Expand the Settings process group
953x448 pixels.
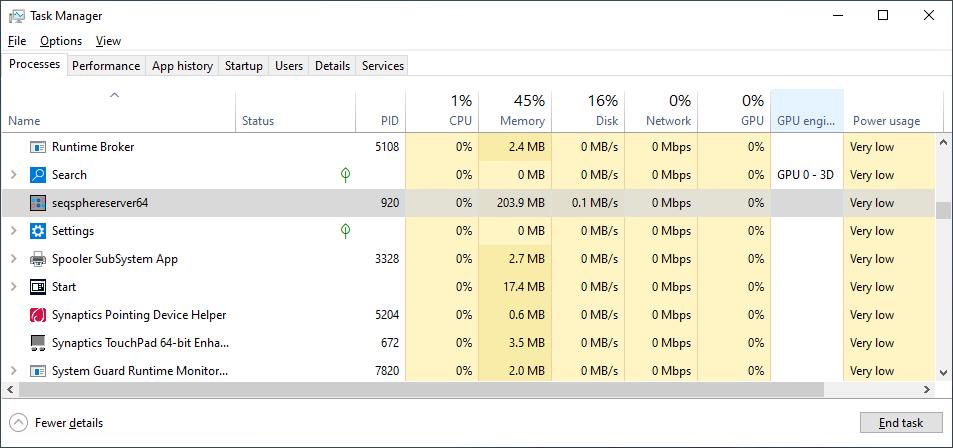pos(13,231)
